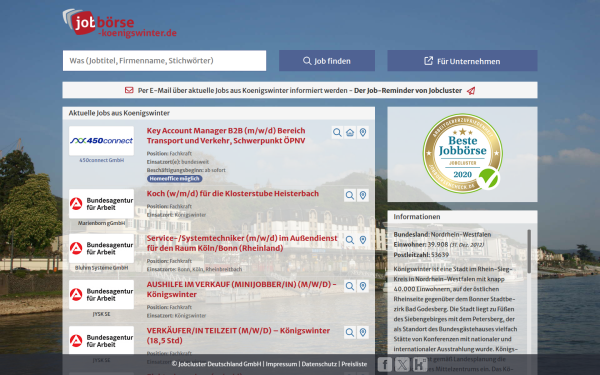Click map pin icon for the Koch job
This screenshot has height=375, width=600.
[x=363, y=196]
